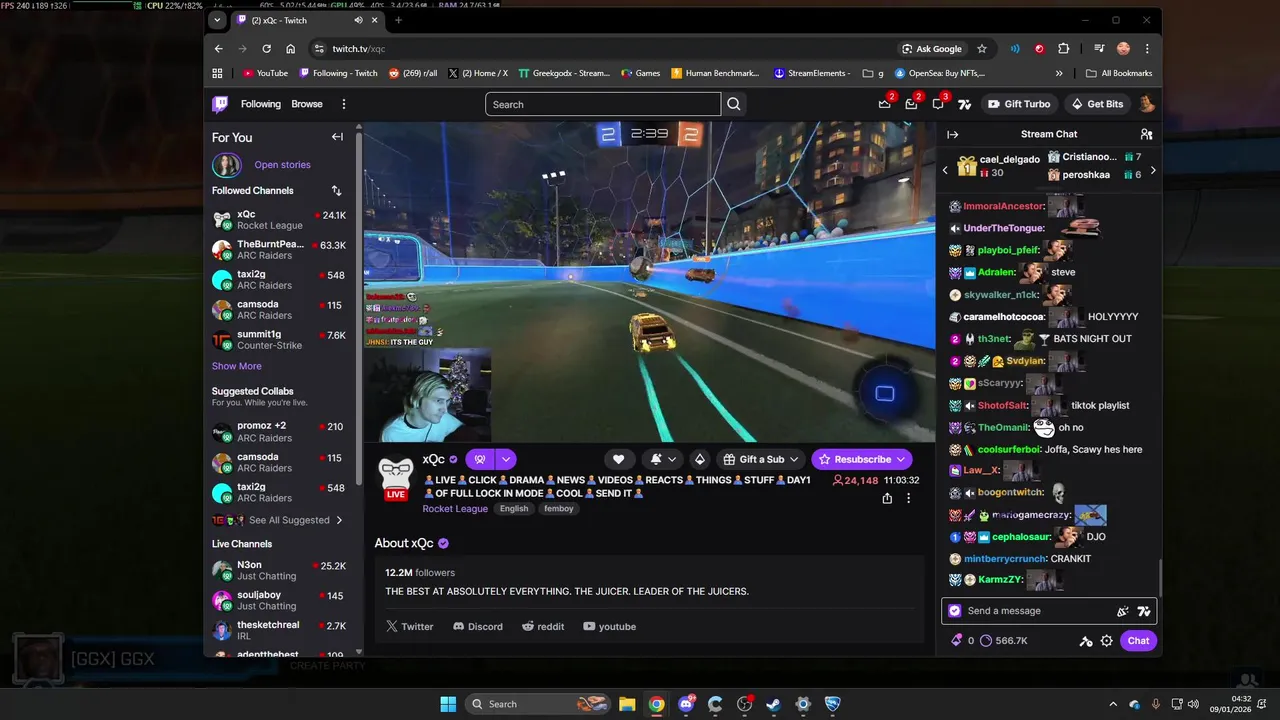Click Open stories link

(x=282, y=165)
